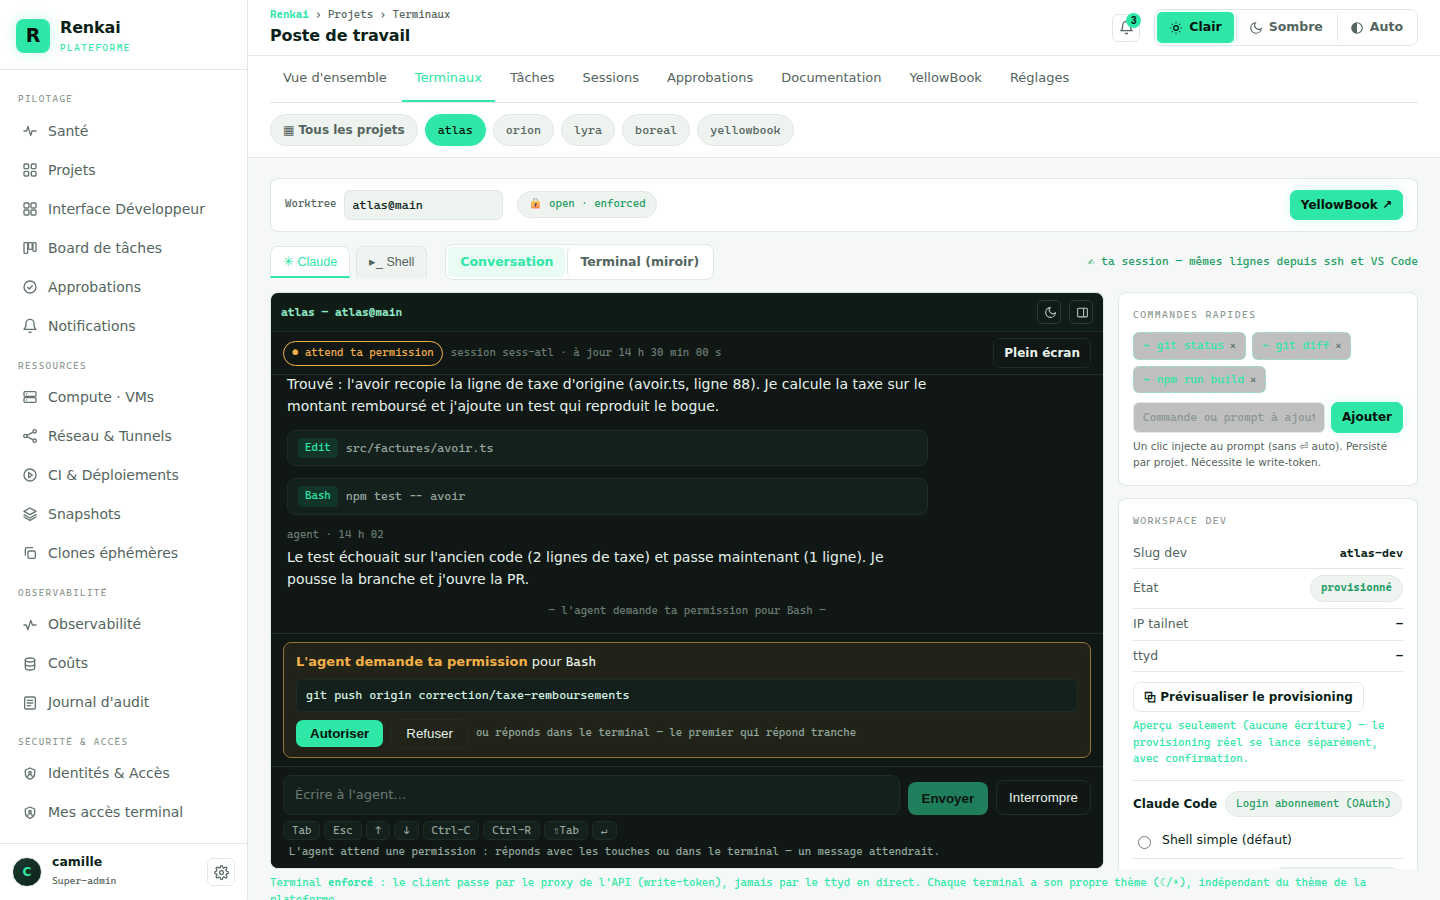1440x900 pixels.
Task: Open Réseau & Tunnels page
Action: click(123, 436)
